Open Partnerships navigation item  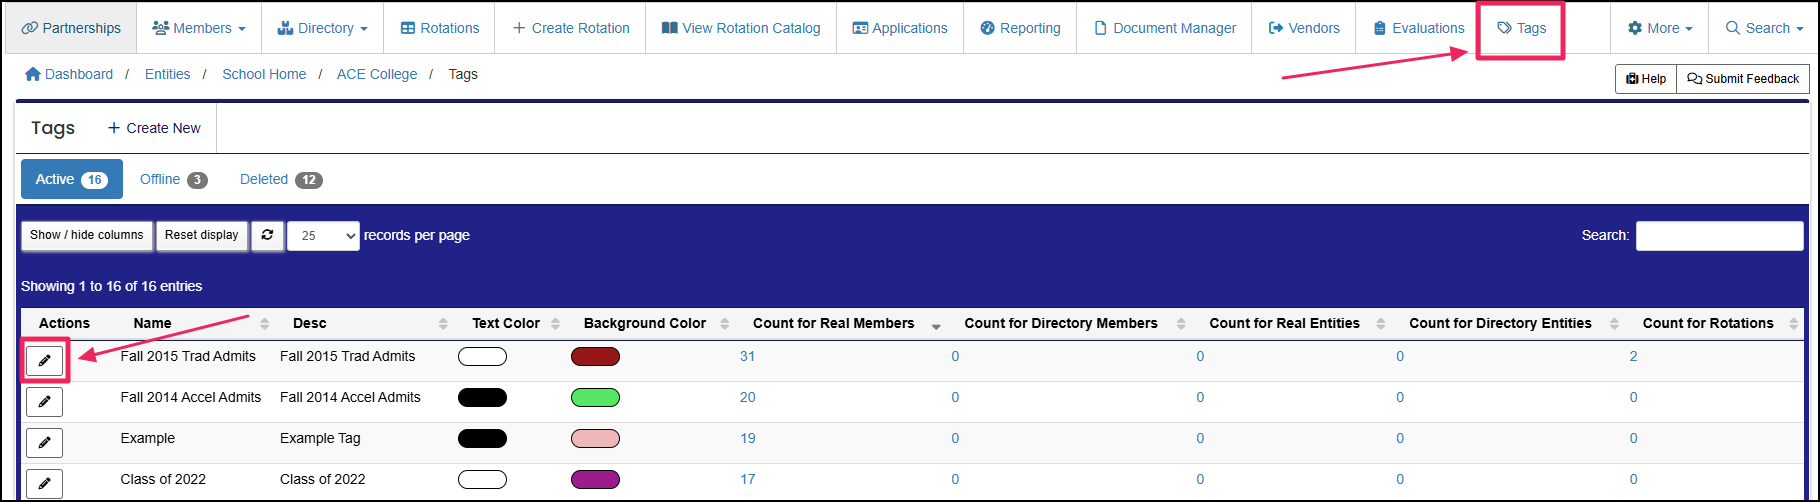coord(71,28)
